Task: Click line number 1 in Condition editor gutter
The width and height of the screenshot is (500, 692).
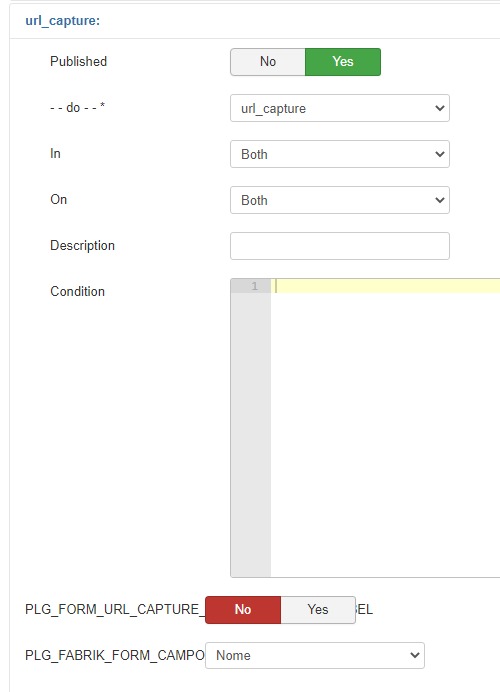Action: coord(255,286)
